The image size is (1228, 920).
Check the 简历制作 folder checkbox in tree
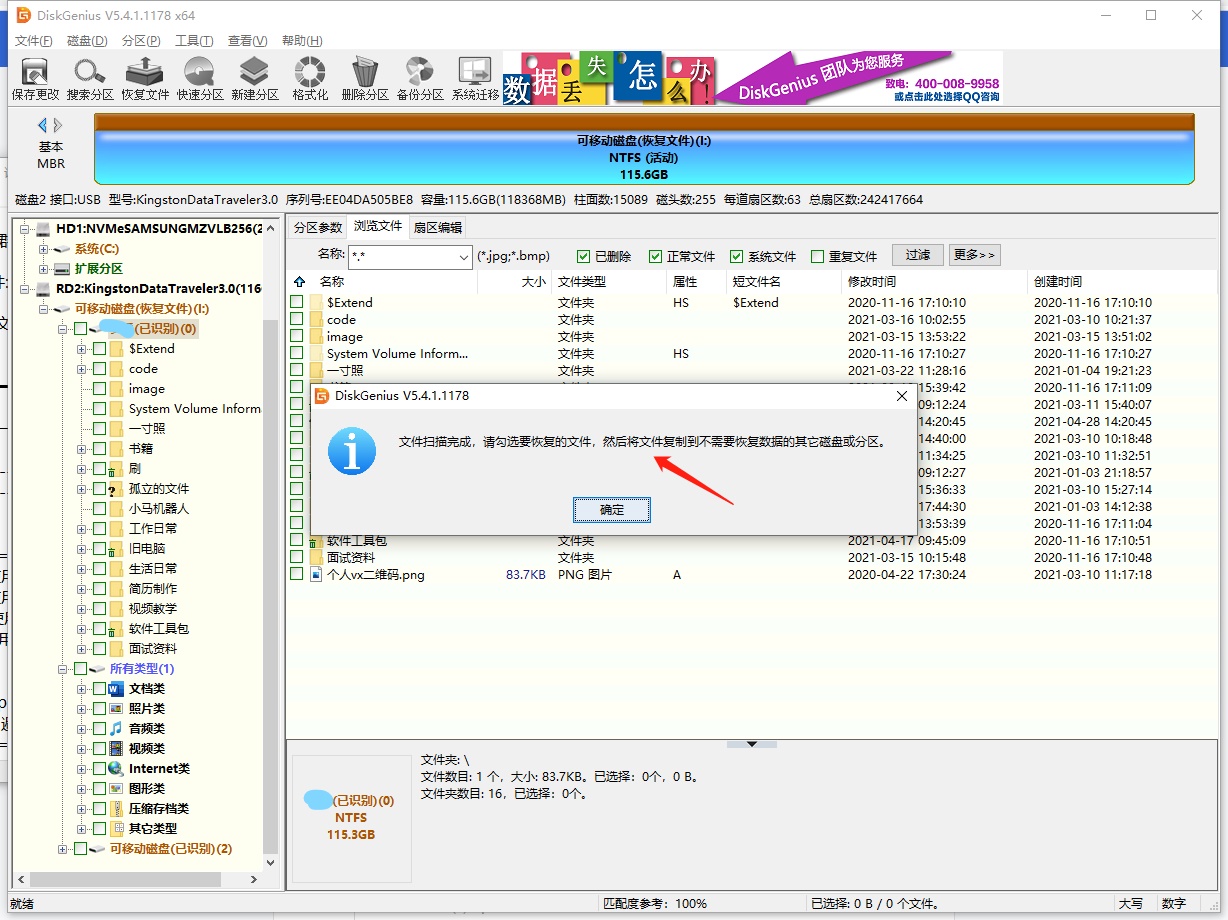click(x=99, y=589)
